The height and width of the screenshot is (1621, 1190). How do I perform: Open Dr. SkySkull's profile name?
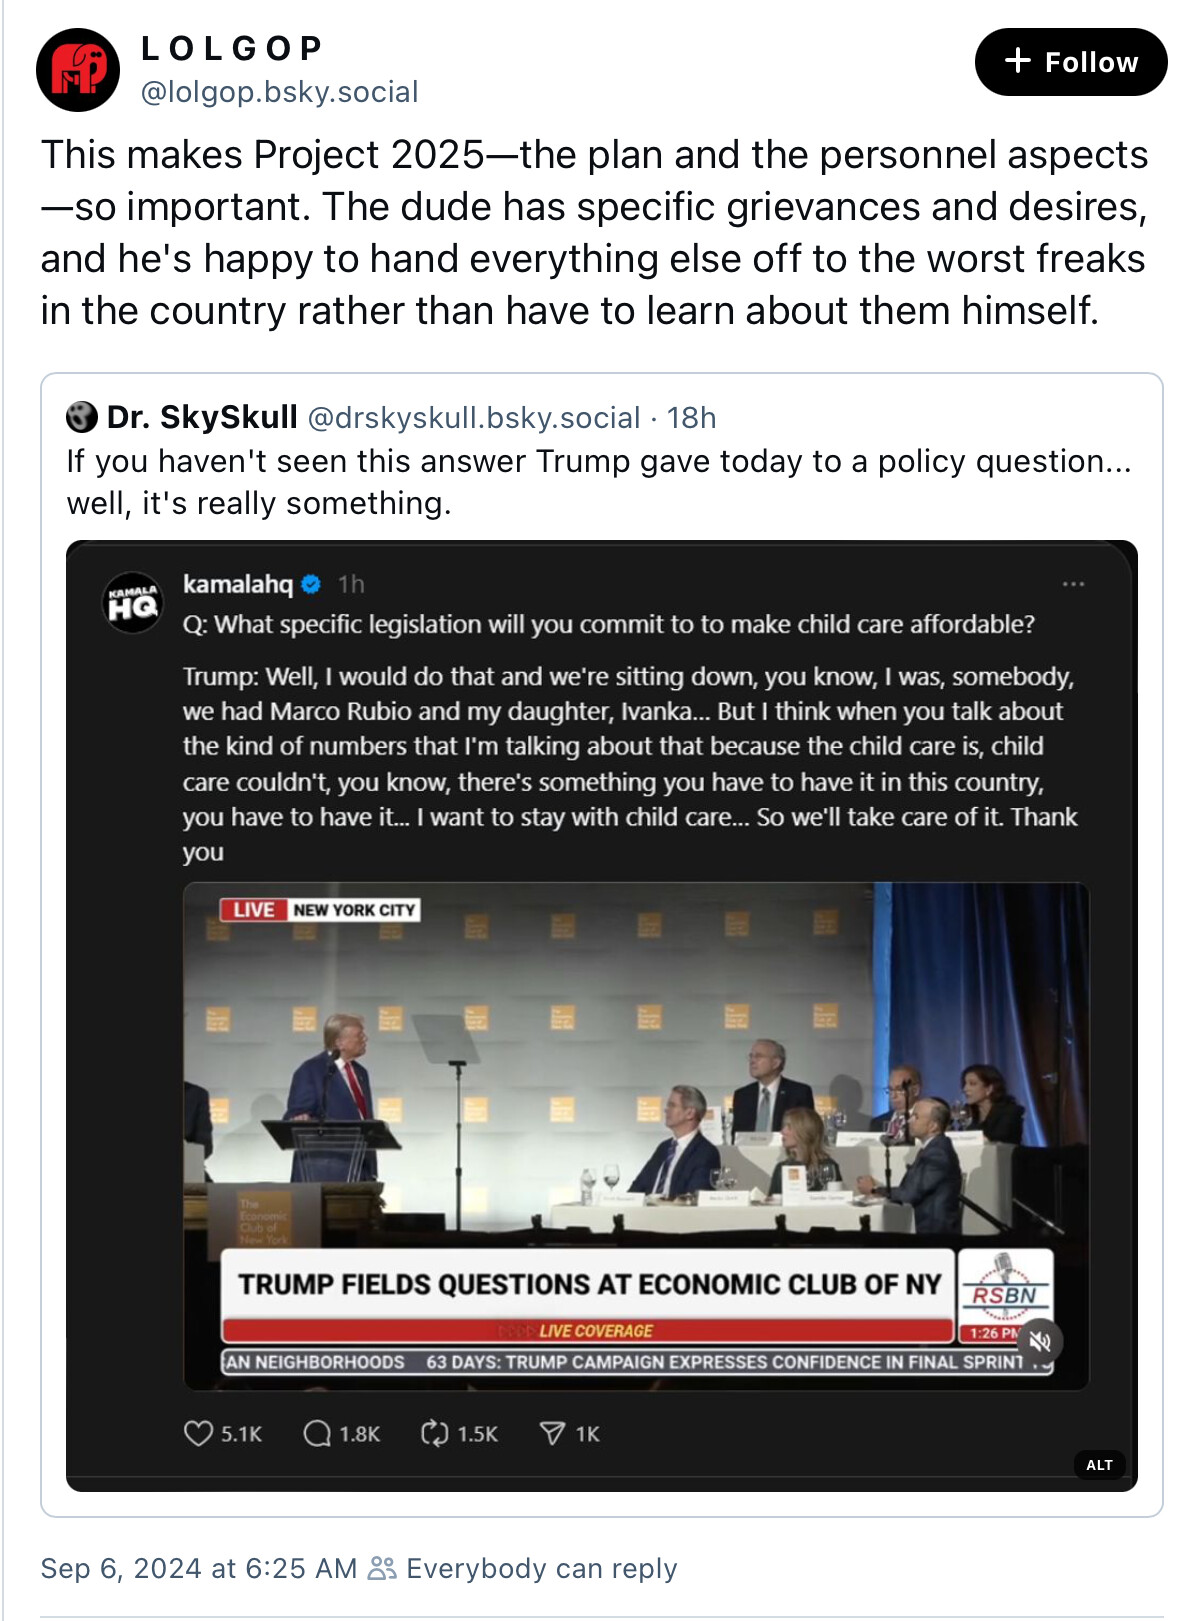coord(202,417)
